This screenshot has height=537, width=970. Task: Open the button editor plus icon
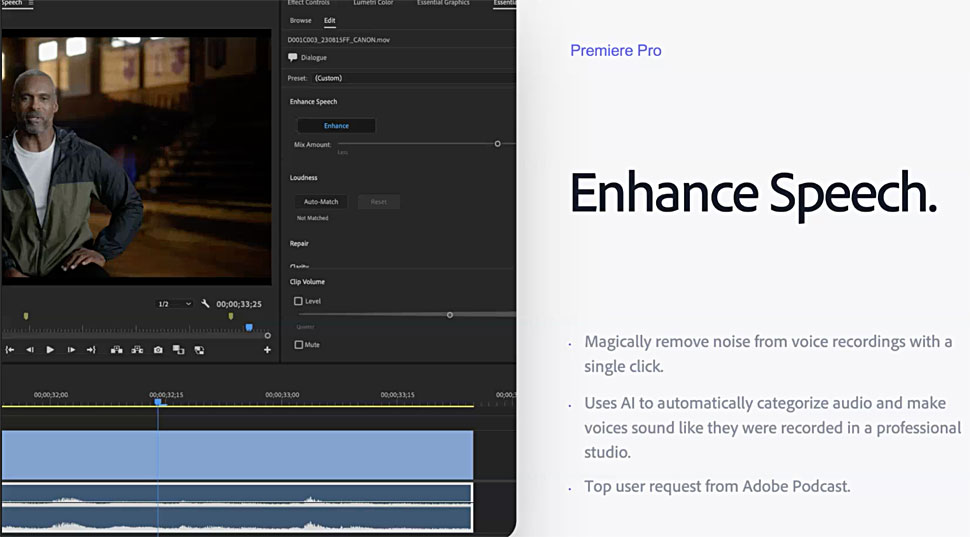click(267, 350)
